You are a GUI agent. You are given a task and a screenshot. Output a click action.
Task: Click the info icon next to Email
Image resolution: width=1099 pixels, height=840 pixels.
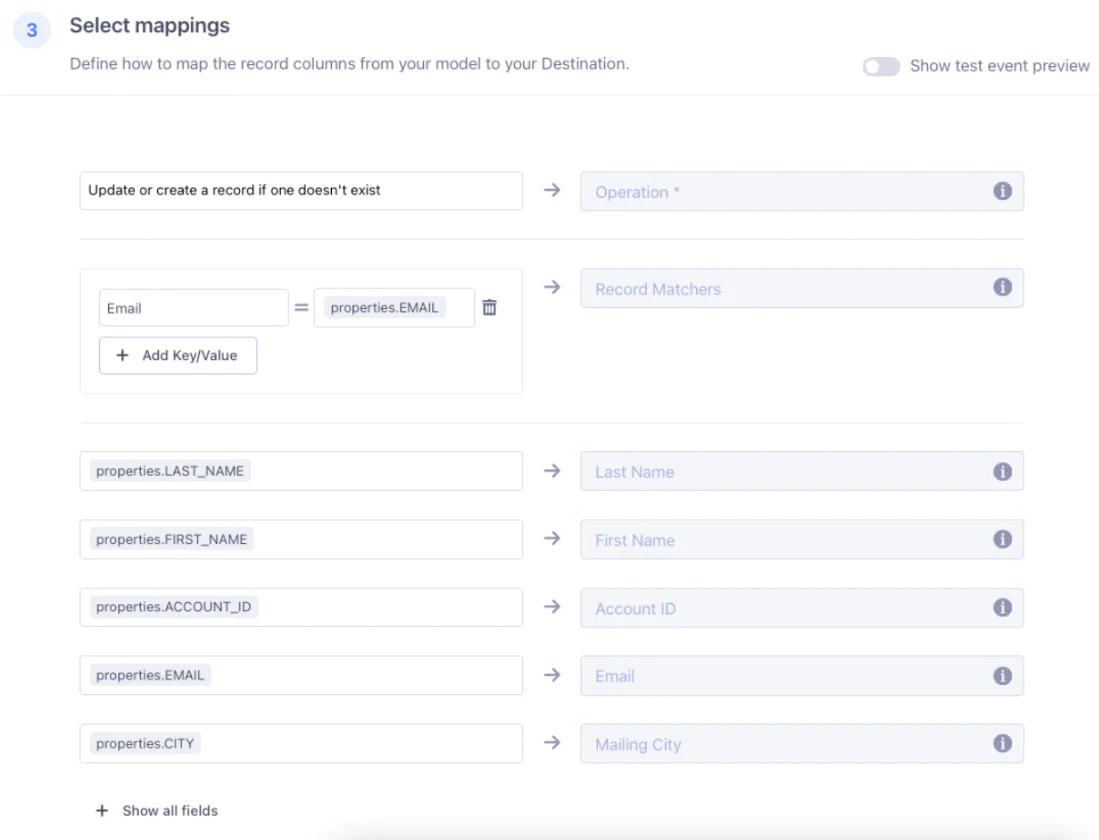pyautogui.click(x=1003, y=675)
